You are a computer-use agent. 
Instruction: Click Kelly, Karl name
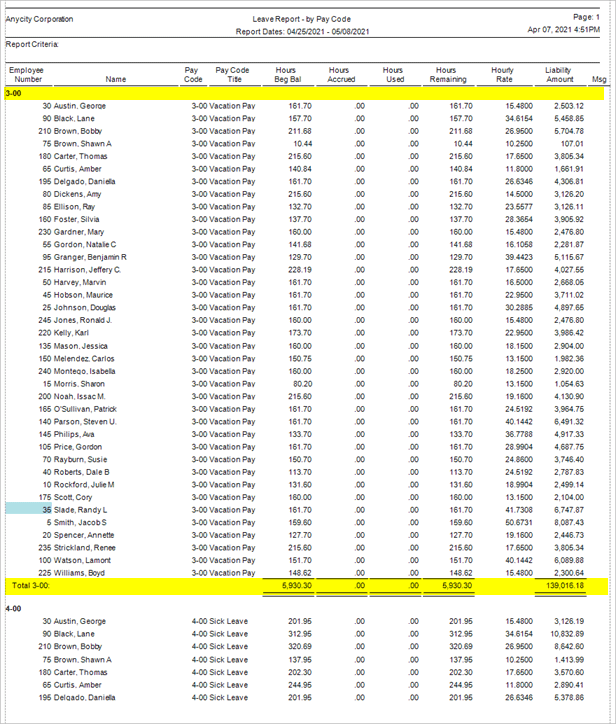coord(71,332)
